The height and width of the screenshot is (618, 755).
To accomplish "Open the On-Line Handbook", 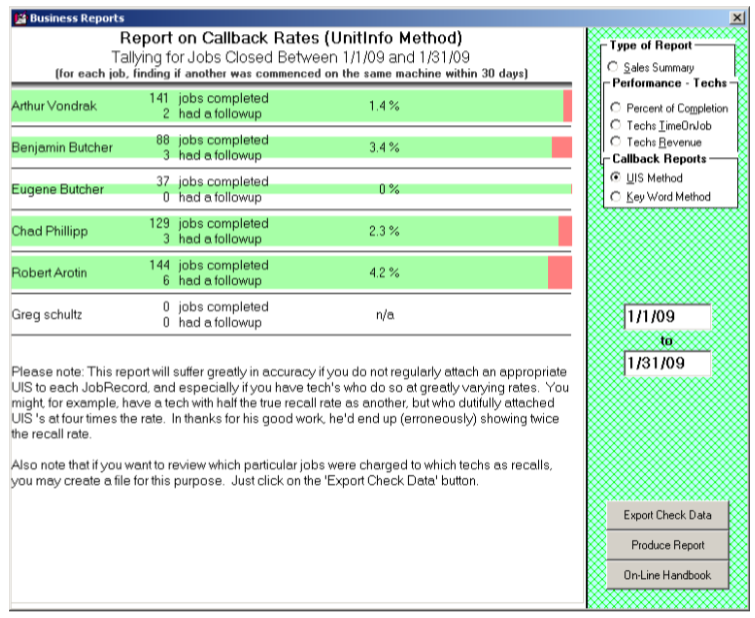I will [x=667, y=575].
